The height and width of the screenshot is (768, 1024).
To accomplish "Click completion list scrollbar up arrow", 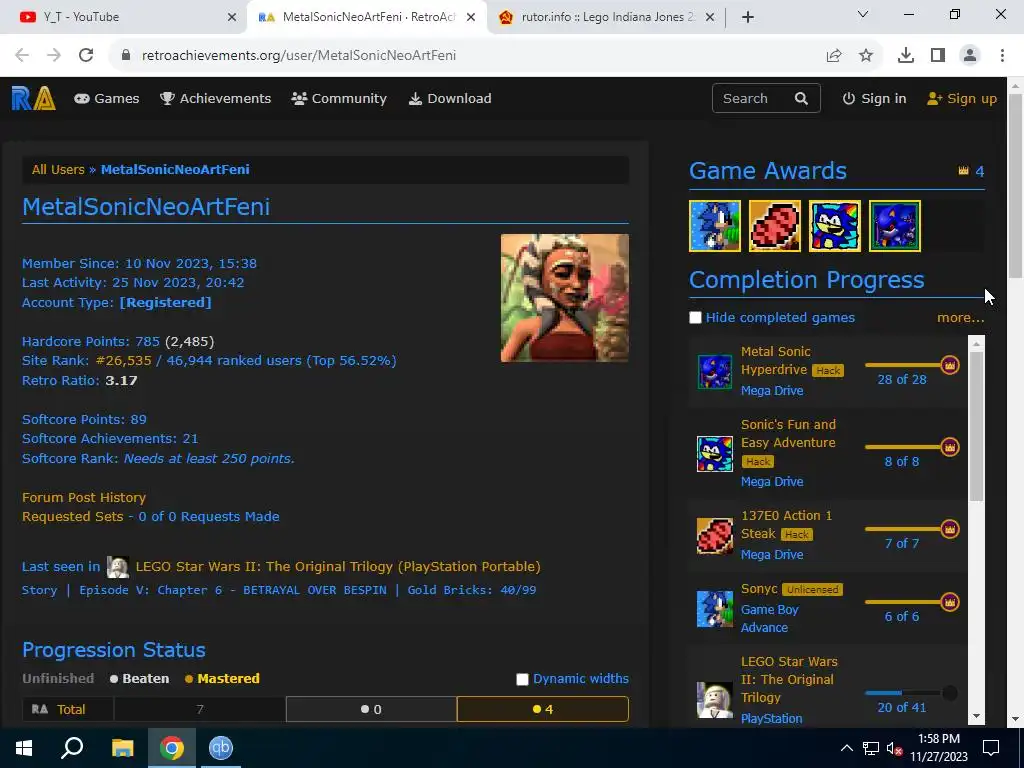I will 976,344.
